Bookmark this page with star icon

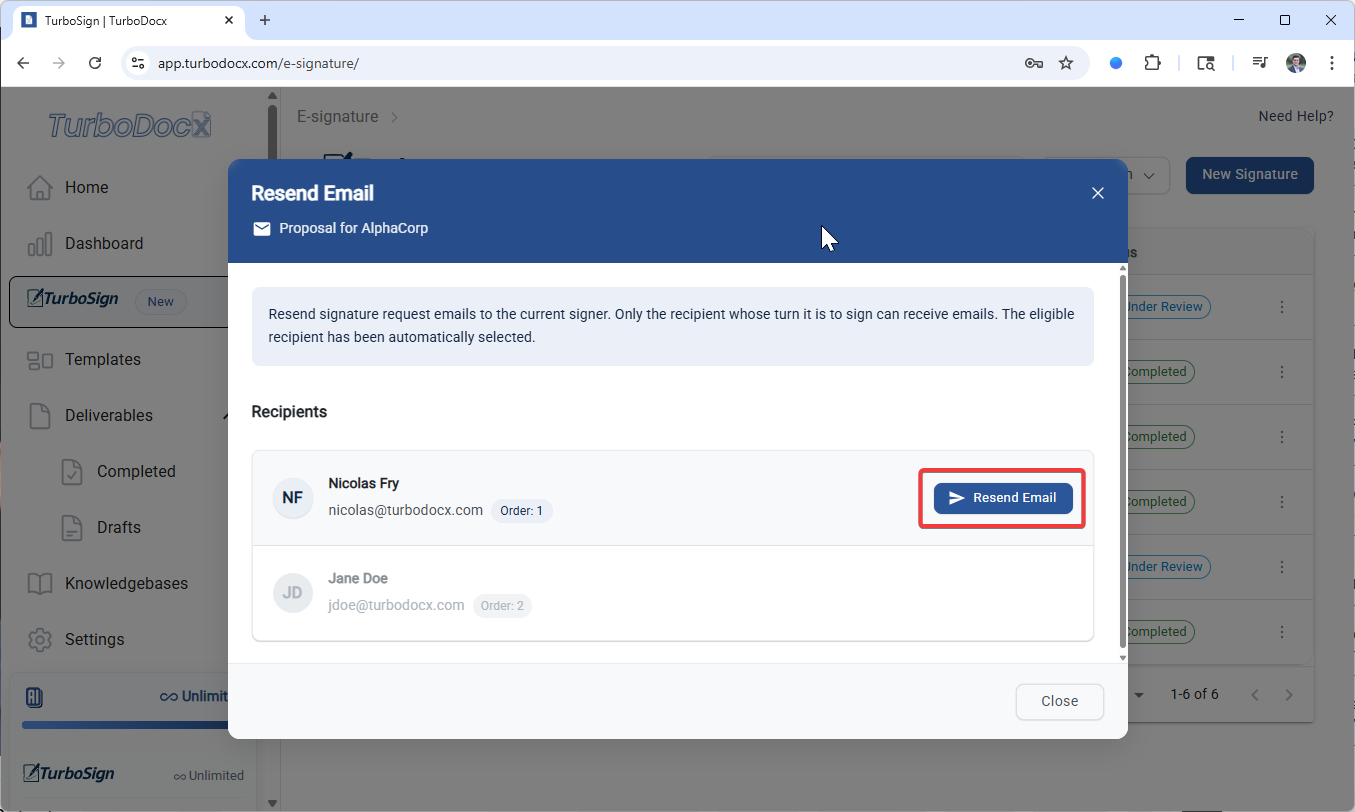(x=1066, y=63)
